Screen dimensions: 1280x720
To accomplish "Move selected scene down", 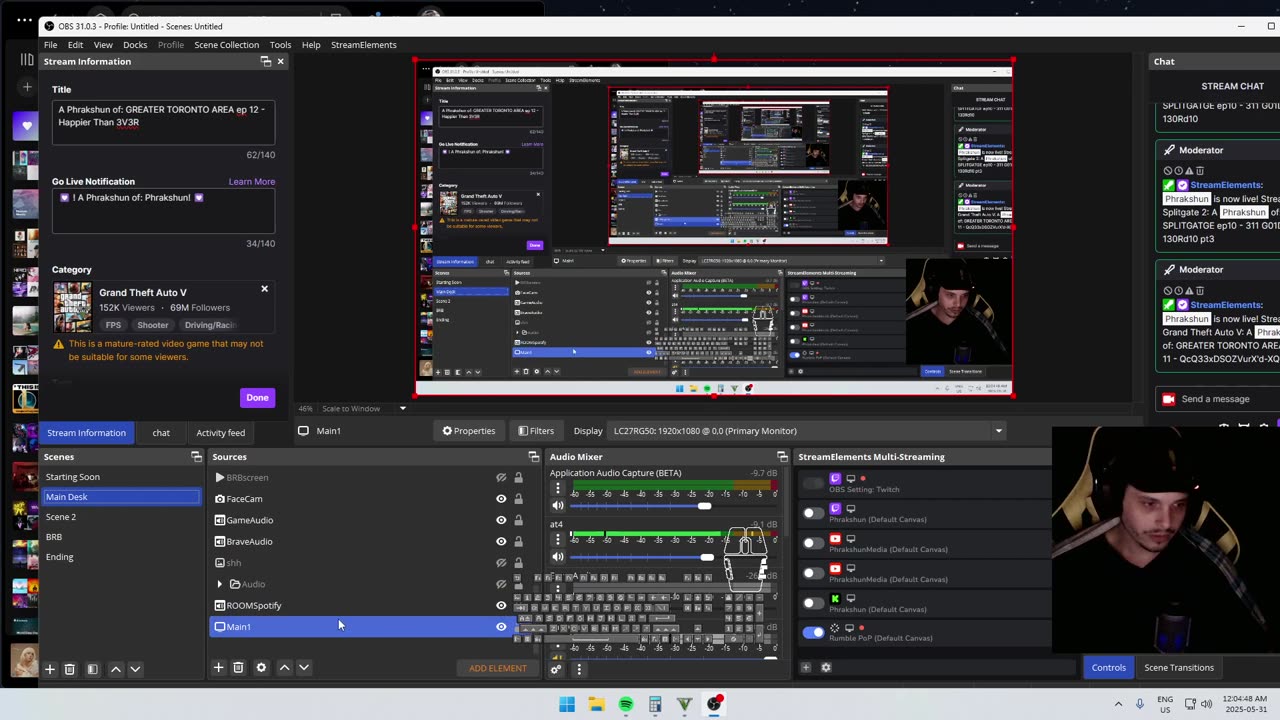I will (135, 669).
